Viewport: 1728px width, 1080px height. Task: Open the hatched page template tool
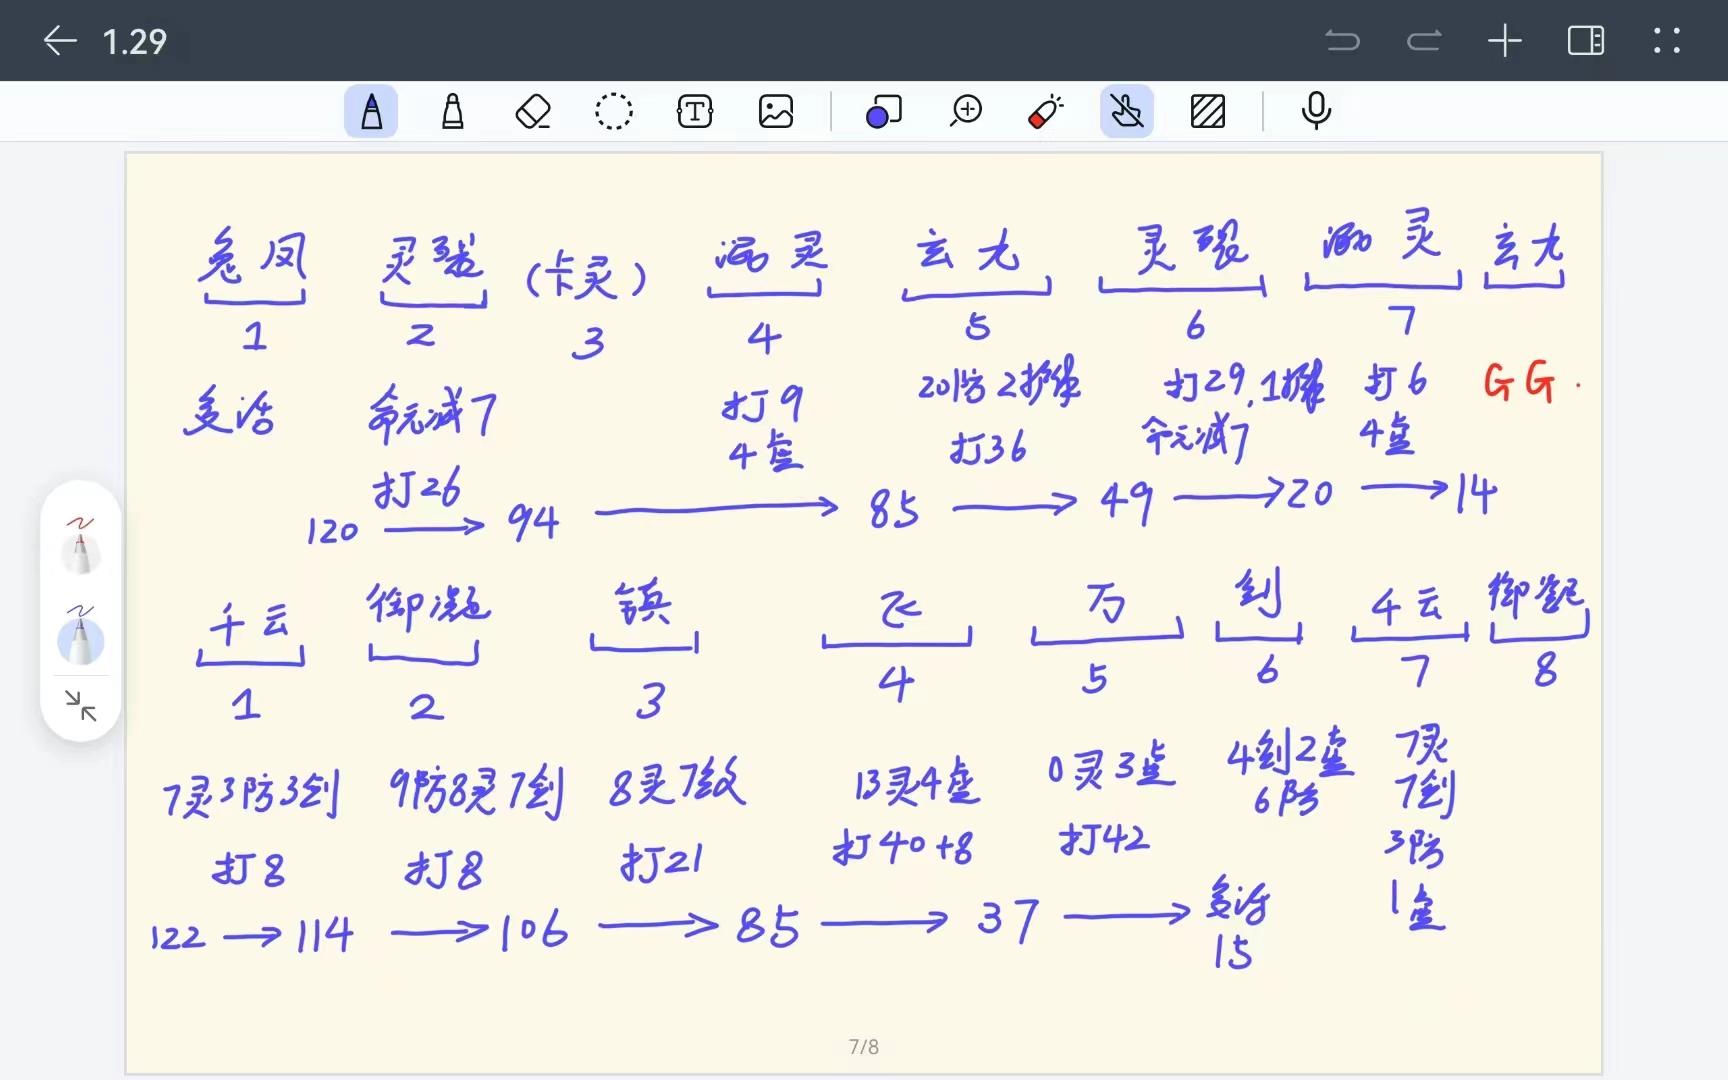tap(1208, 111)
